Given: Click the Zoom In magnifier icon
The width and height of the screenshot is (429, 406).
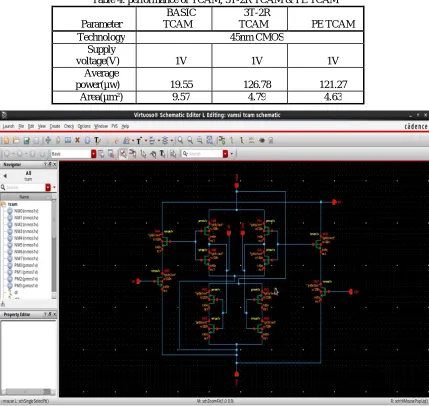Looking at the screenshot, I should point(180,140).
